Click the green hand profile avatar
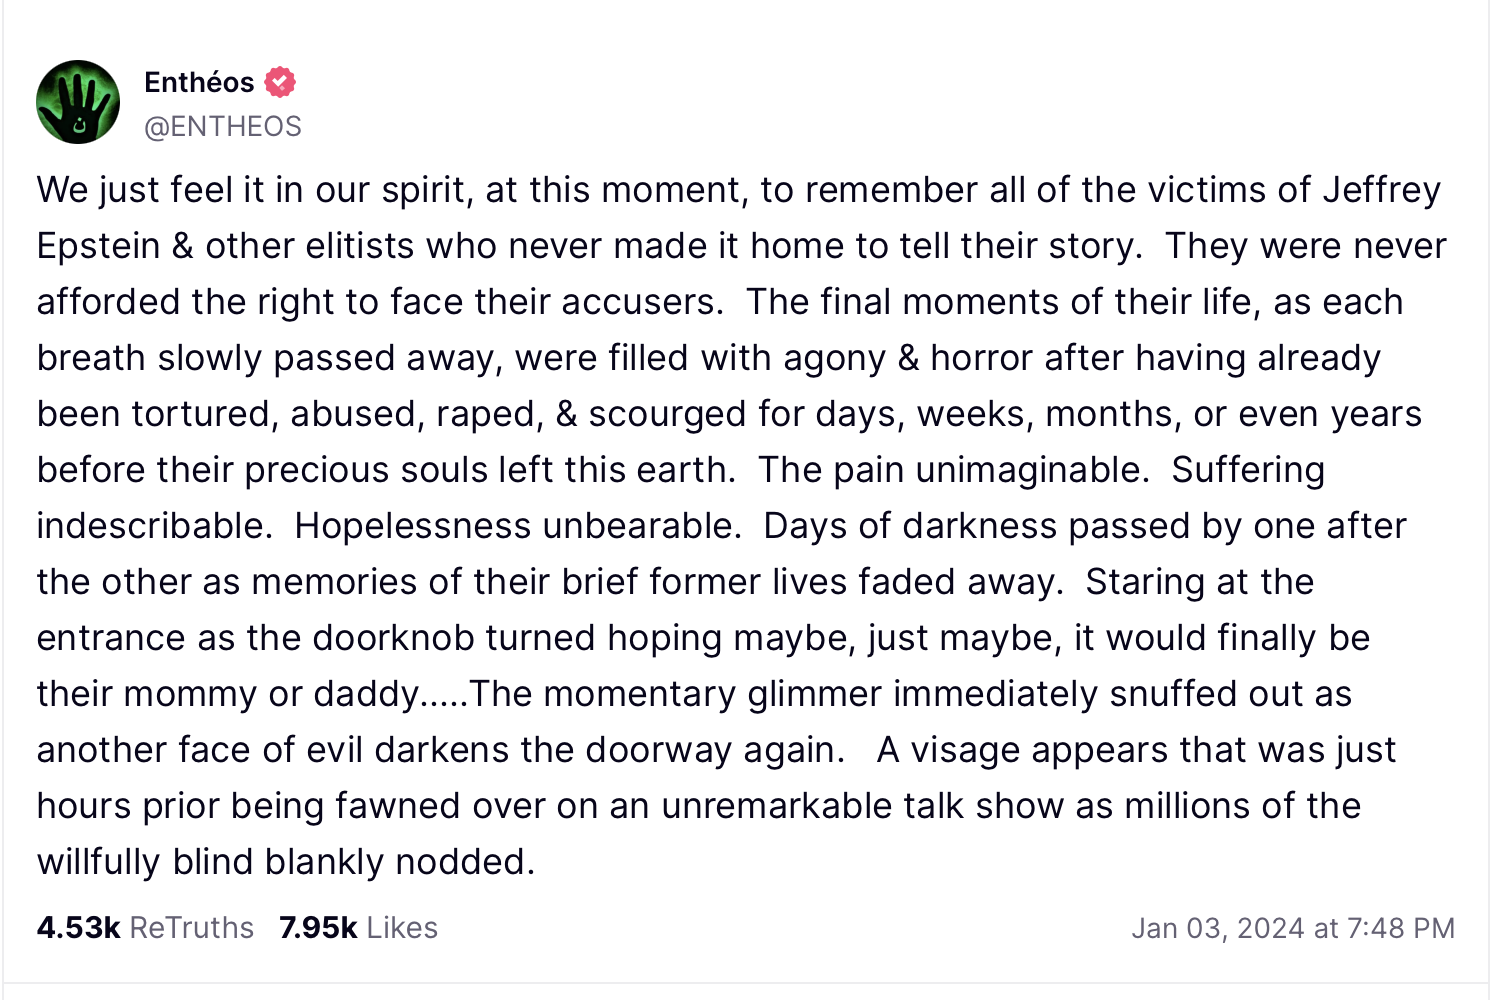Image resolution: width=1494 pixels, height=1000 pixels. pos(78,102)
